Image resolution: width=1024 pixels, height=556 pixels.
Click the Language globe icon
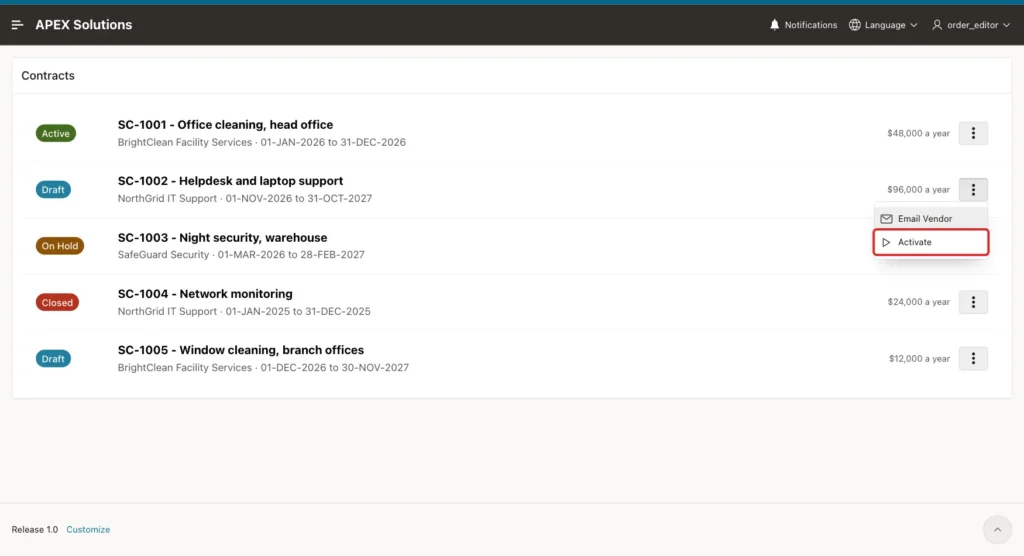[x=854, y=25]
